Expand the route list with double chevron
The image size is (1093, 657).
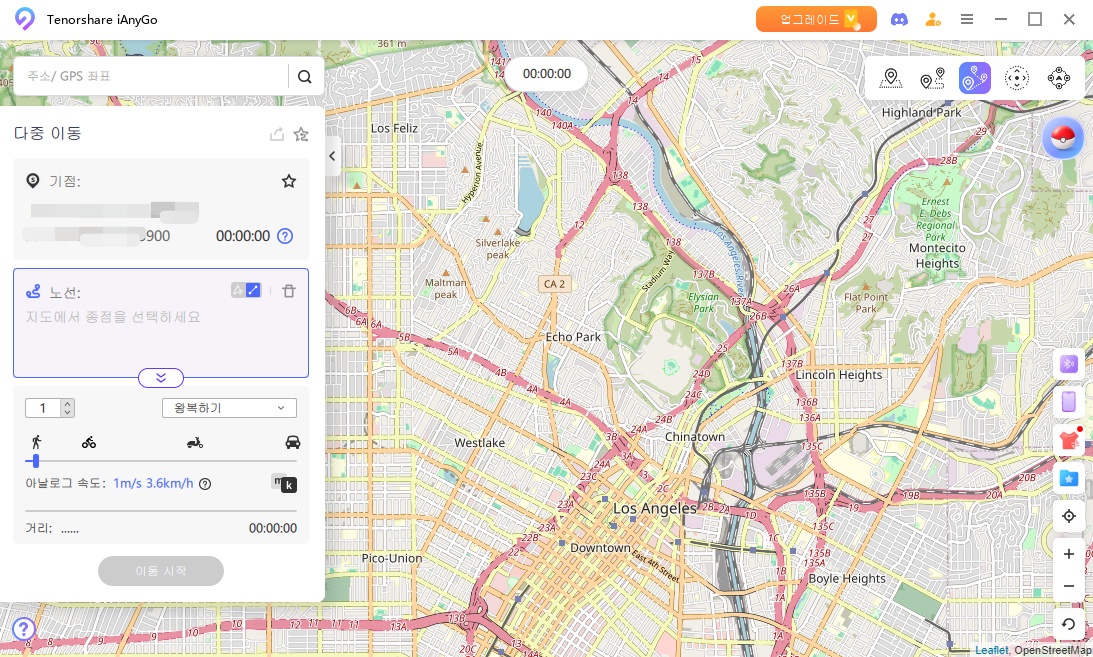coord(161,377)
